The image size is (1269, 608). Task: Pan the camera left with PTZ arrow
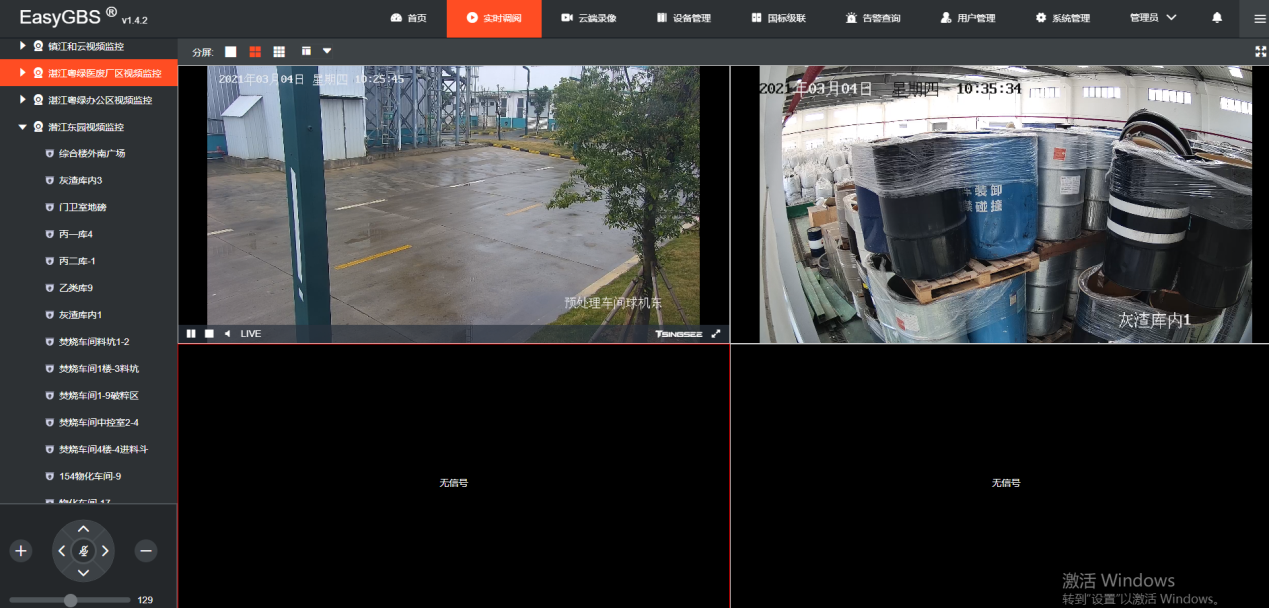61,551
